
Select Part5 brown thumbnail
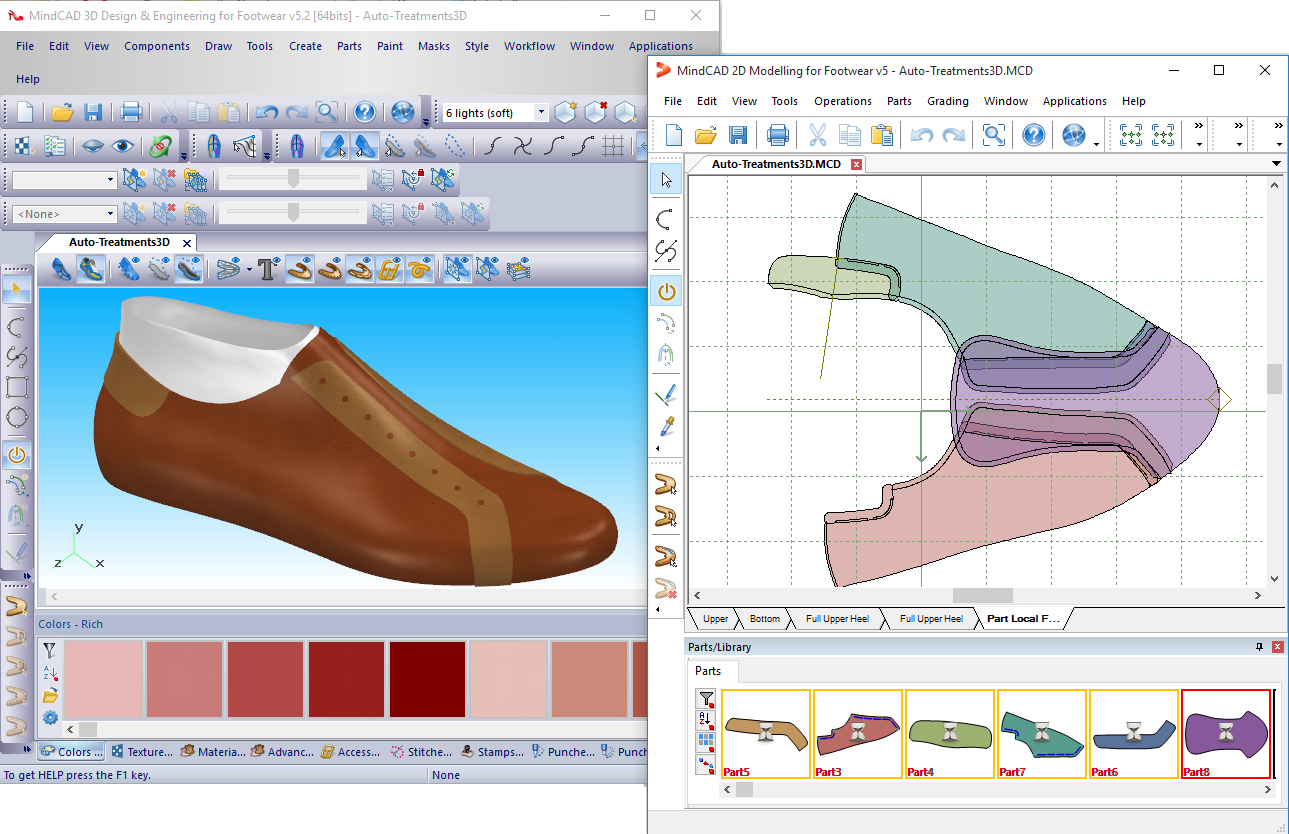click(x=765, y=734)
